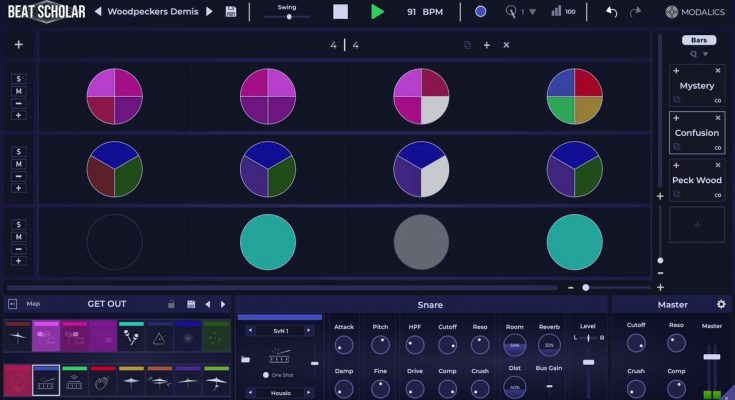Select the triangle instrument pad
This screenshot has width=735, height=400.
pyautogui.click(x=160, y=339)
